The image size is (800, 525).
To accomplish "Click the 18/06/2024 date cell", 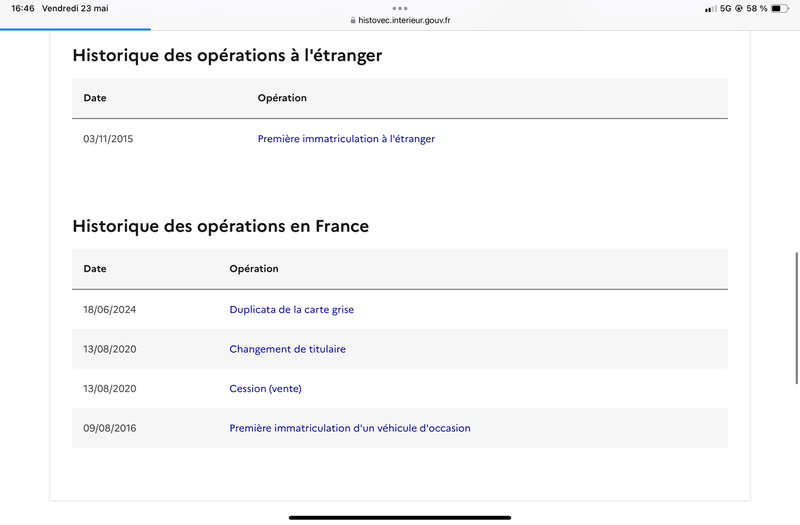I will [x=110, y=310].
